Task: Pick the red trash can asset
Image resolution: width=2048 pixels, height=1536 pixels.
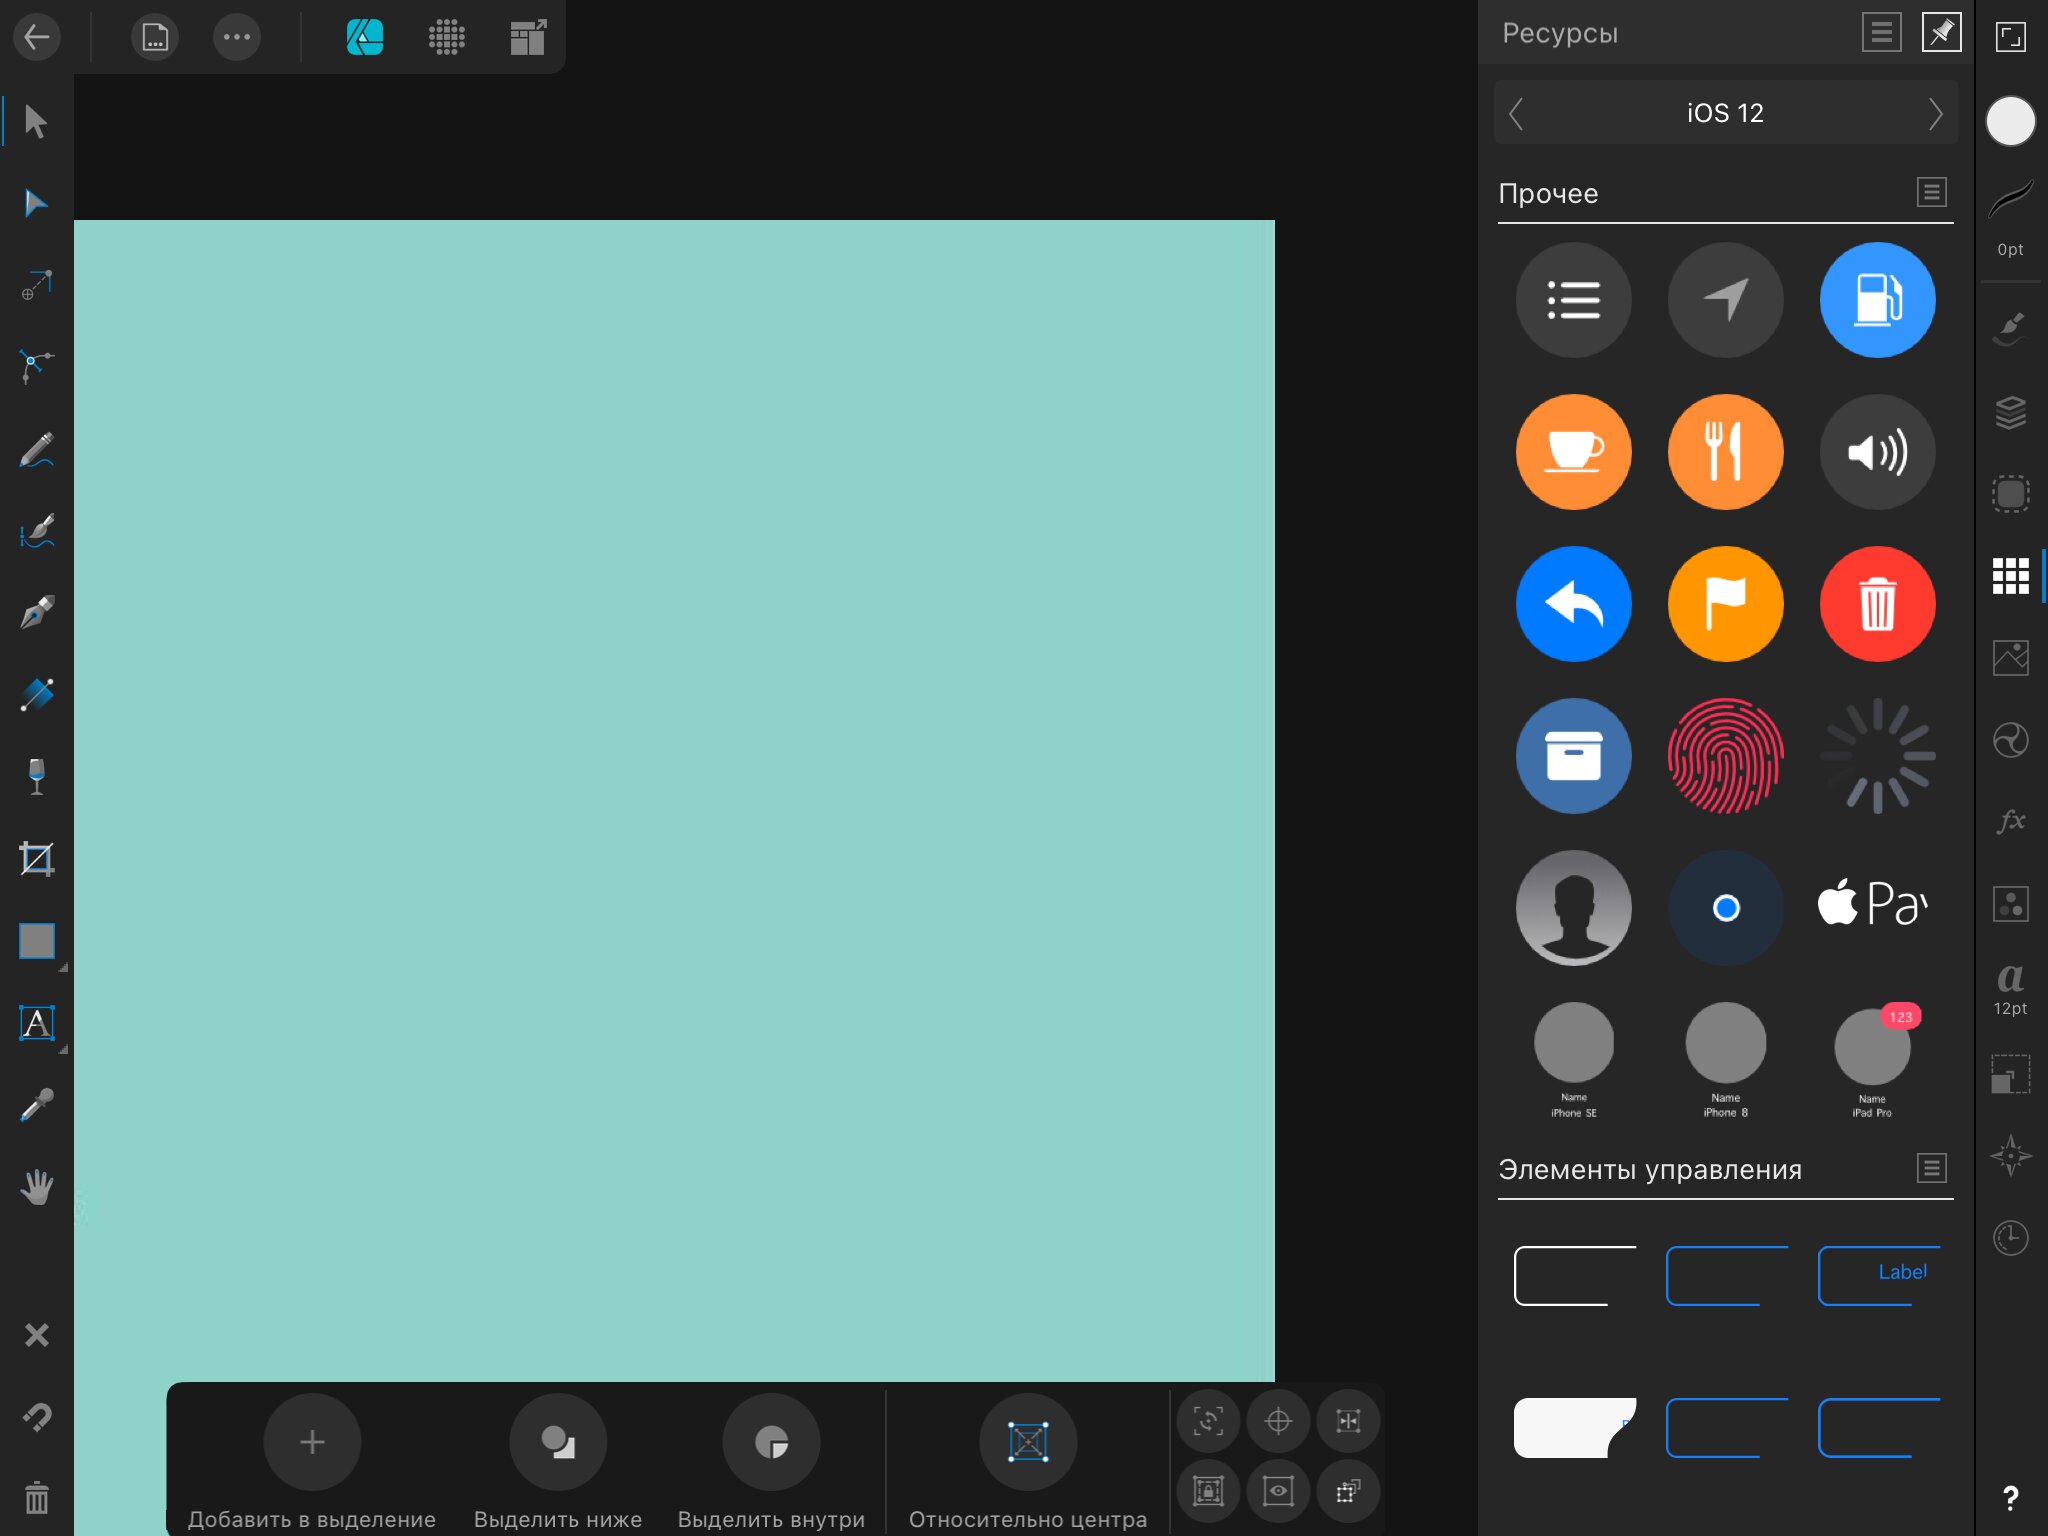Action: coord(1877,604)
